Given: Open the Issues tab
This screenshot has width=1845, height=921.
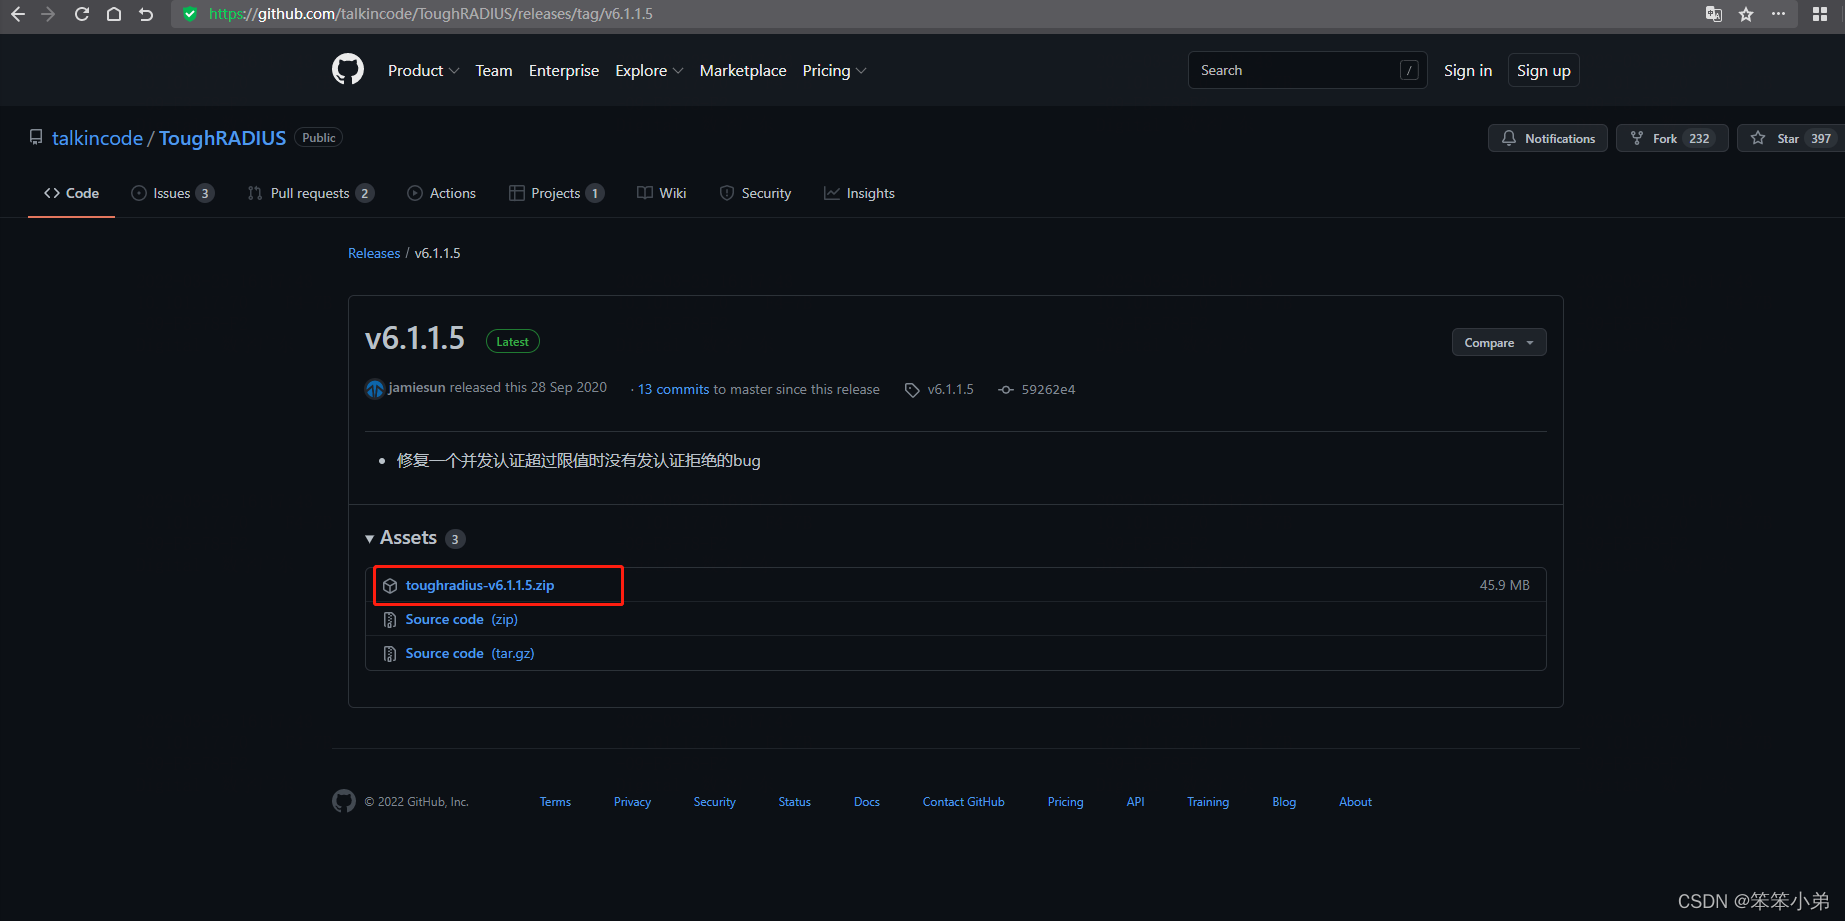Looking at the screenshot, I should [x=173, y=193].
